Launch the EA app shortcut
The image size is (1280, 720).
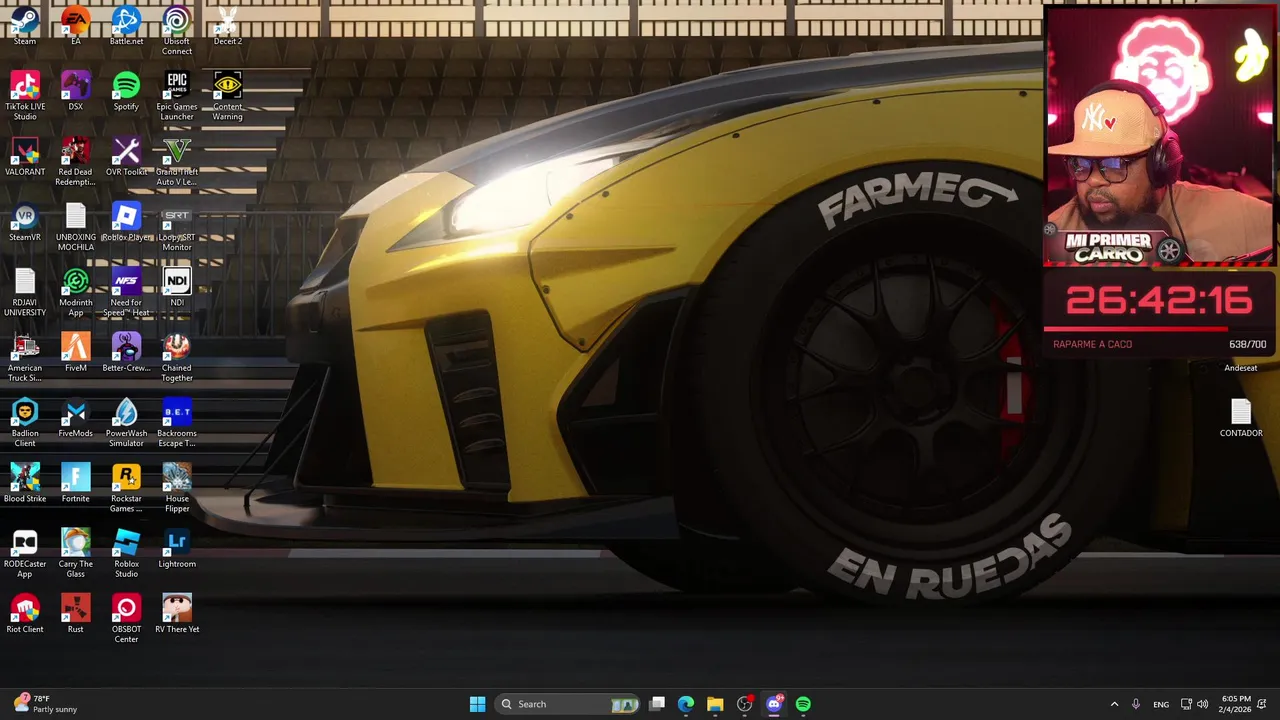[x=75, y=25]
